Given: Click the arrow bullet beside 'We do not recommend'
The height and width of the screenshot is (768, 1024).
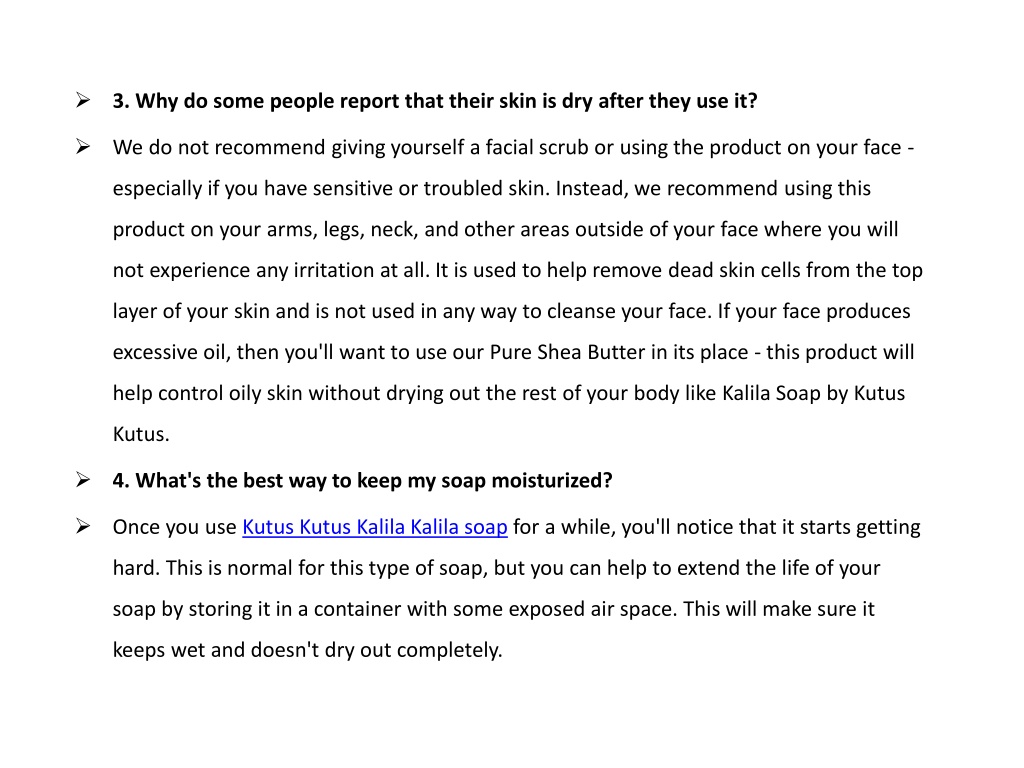Looking at the screenshot, I should 83,147.
